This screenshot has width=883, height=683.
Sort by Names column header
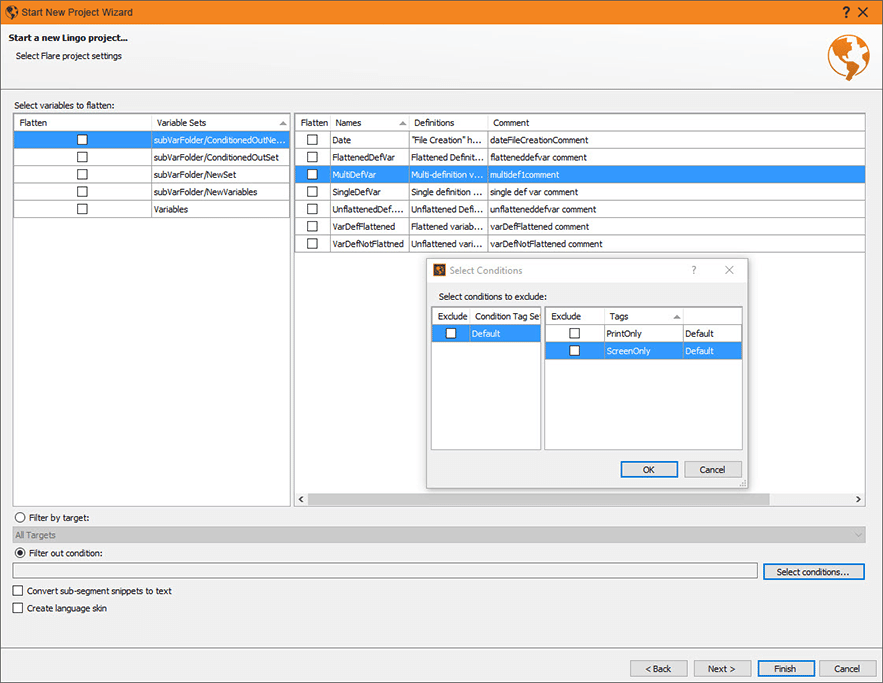point(369,123)
